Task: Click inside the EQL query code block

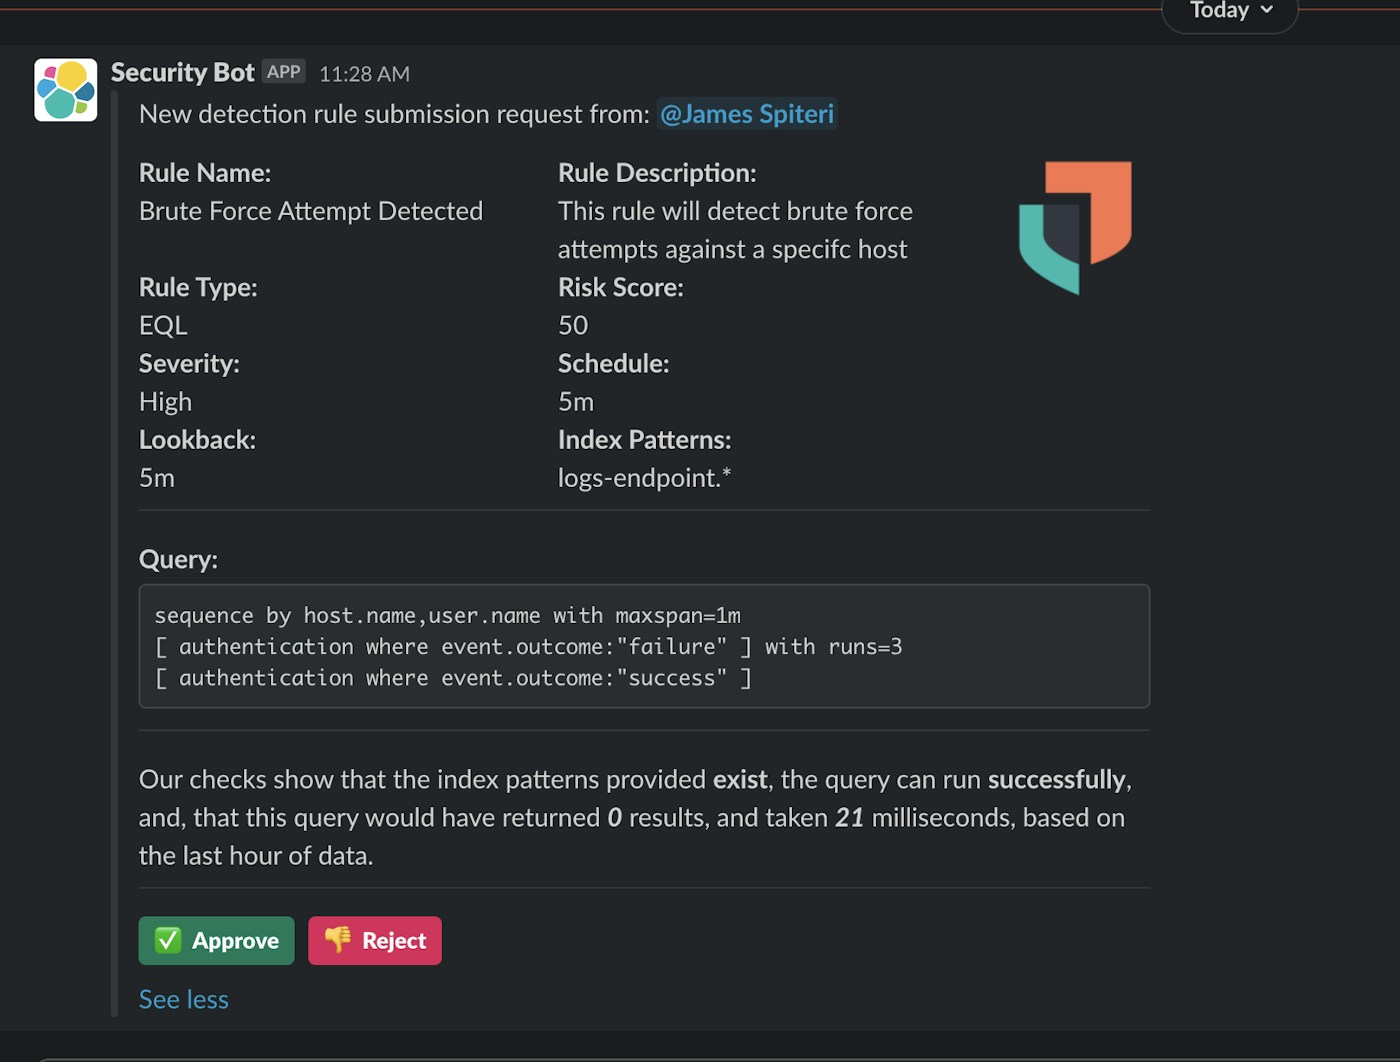Action: [x=644, y=646]
